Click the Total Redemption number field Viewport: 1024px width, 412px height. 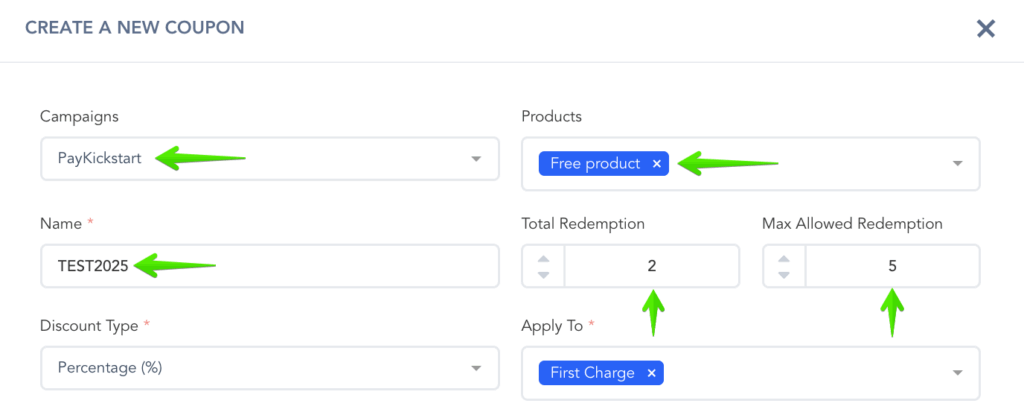click(x=651, y=266)
